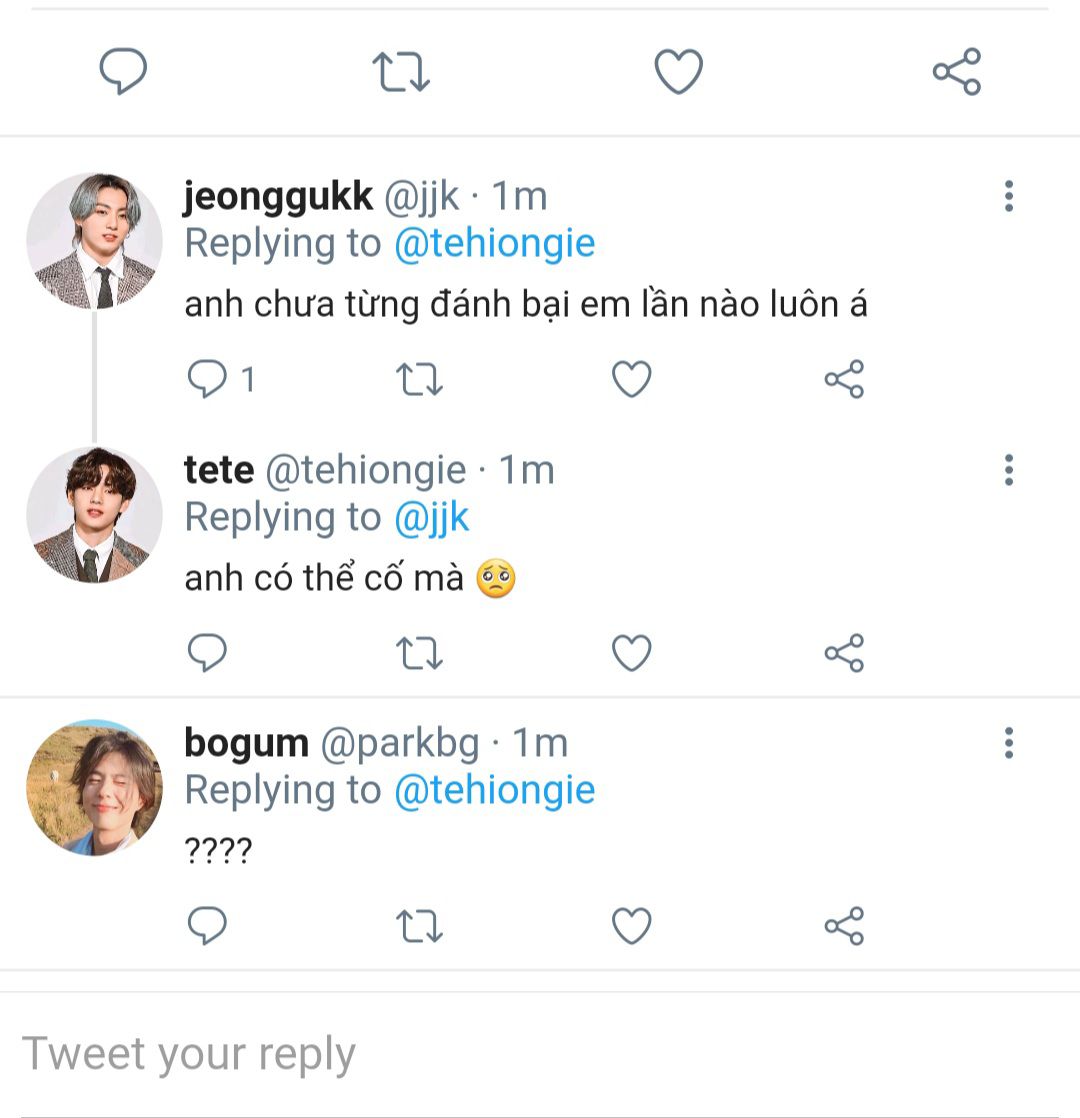Open more options for jeonggukk's tweet
The image size is (1080, 1118).
coord(1008,196)
